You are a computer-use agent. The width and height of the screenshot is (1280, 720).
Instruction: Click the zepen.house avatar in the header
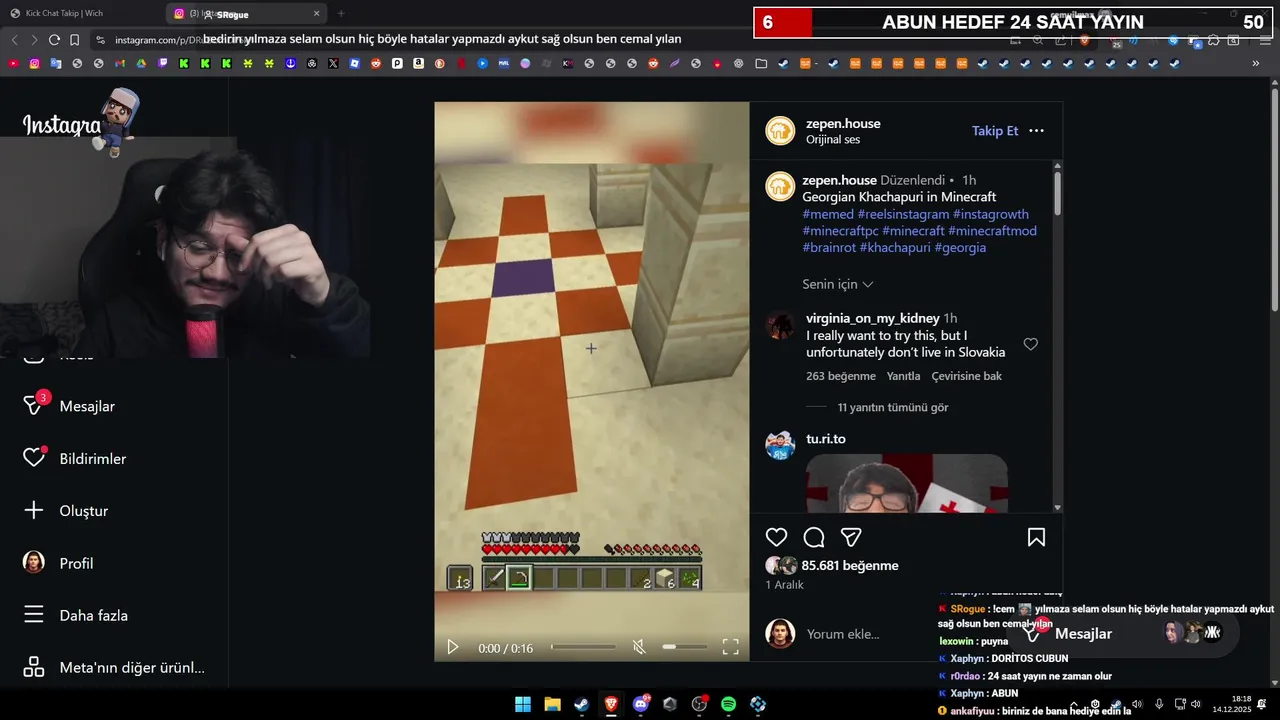[780, 131]
